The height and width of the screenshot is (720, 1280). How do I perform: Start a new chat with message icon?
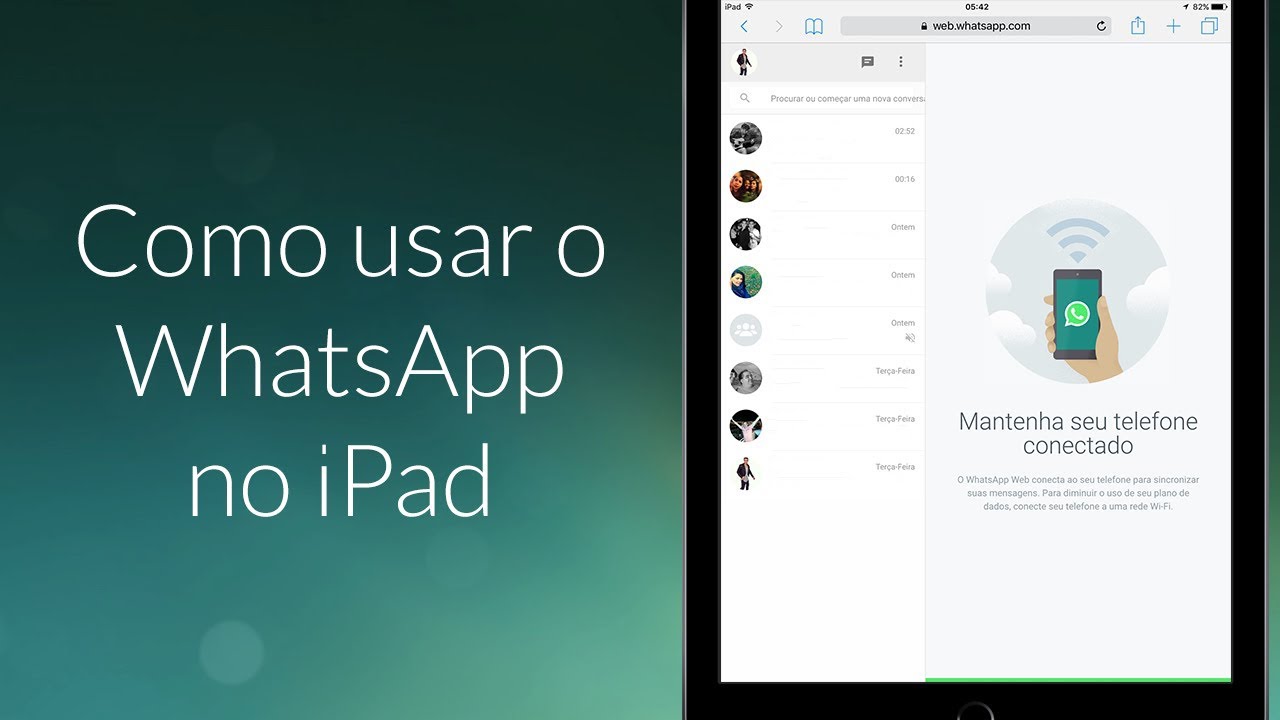click(x=868, y=62)
